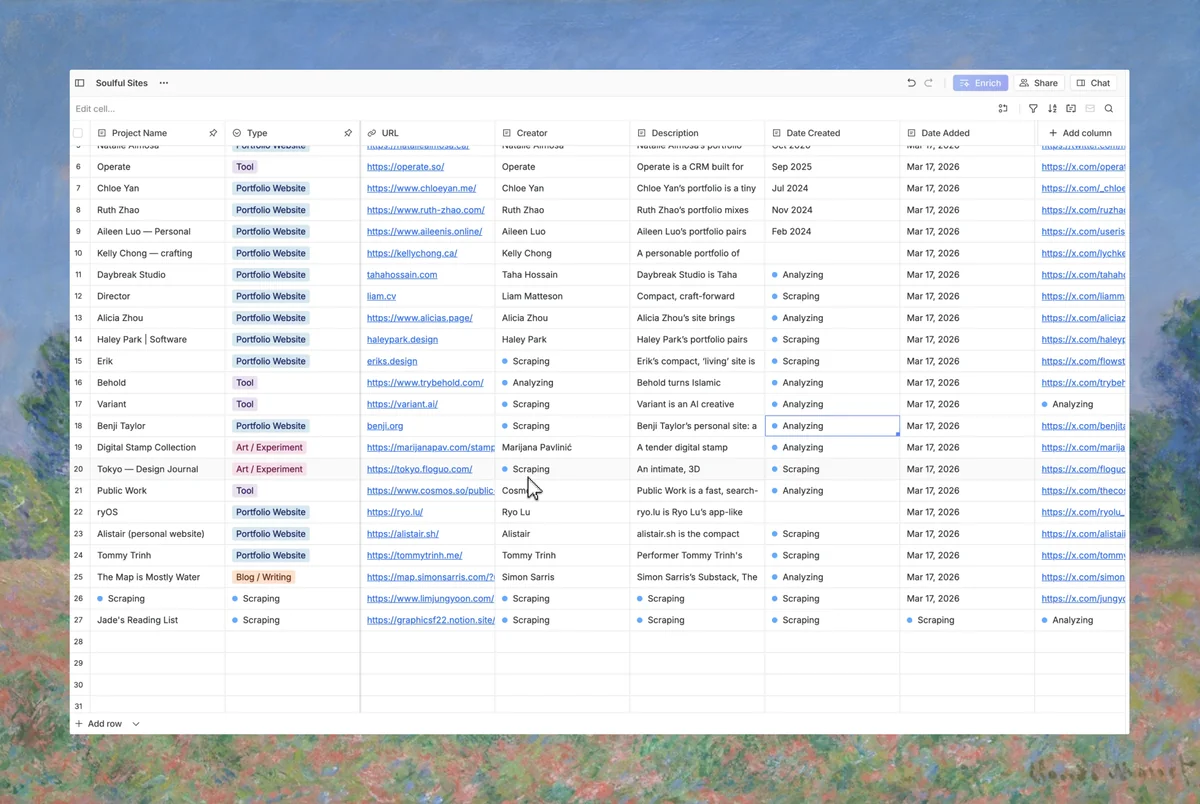Screen dimensions: 1200x804
Task: Toggle the select-all rows checkbox
Action: (78, 133)
